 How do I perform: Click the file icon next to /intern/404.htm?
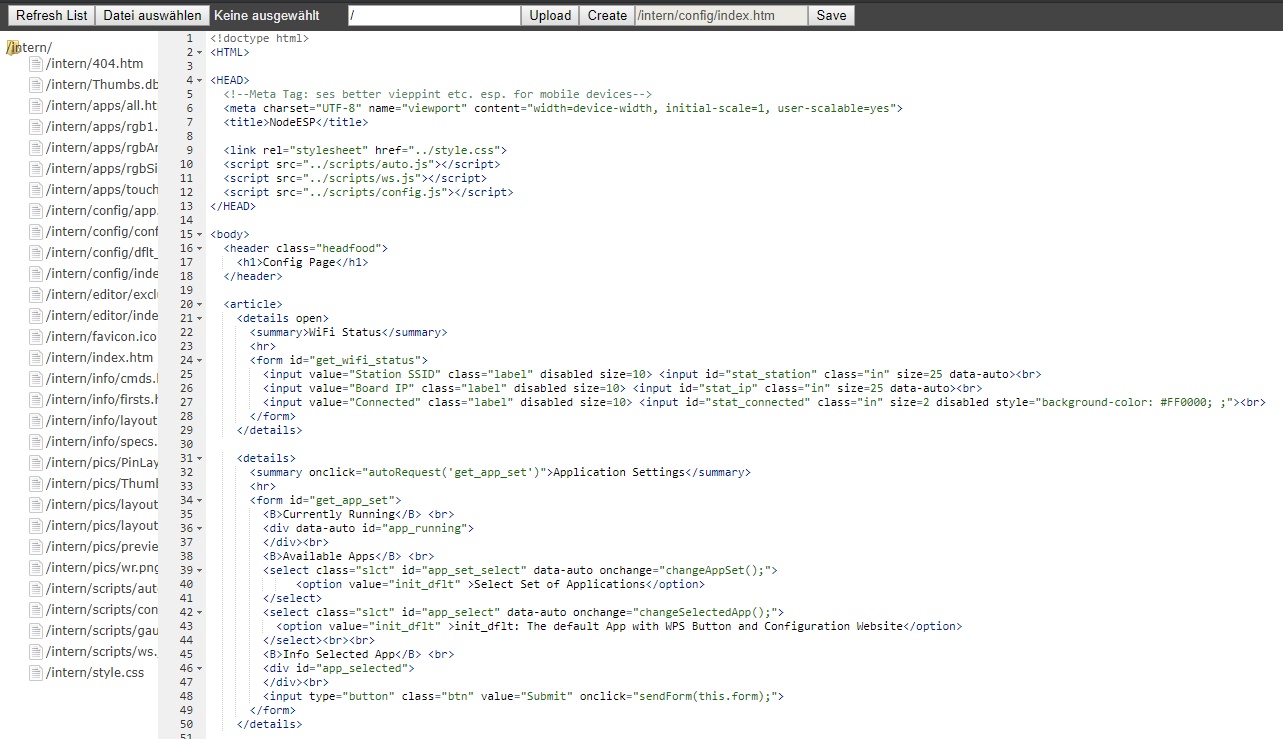point(36,64)
